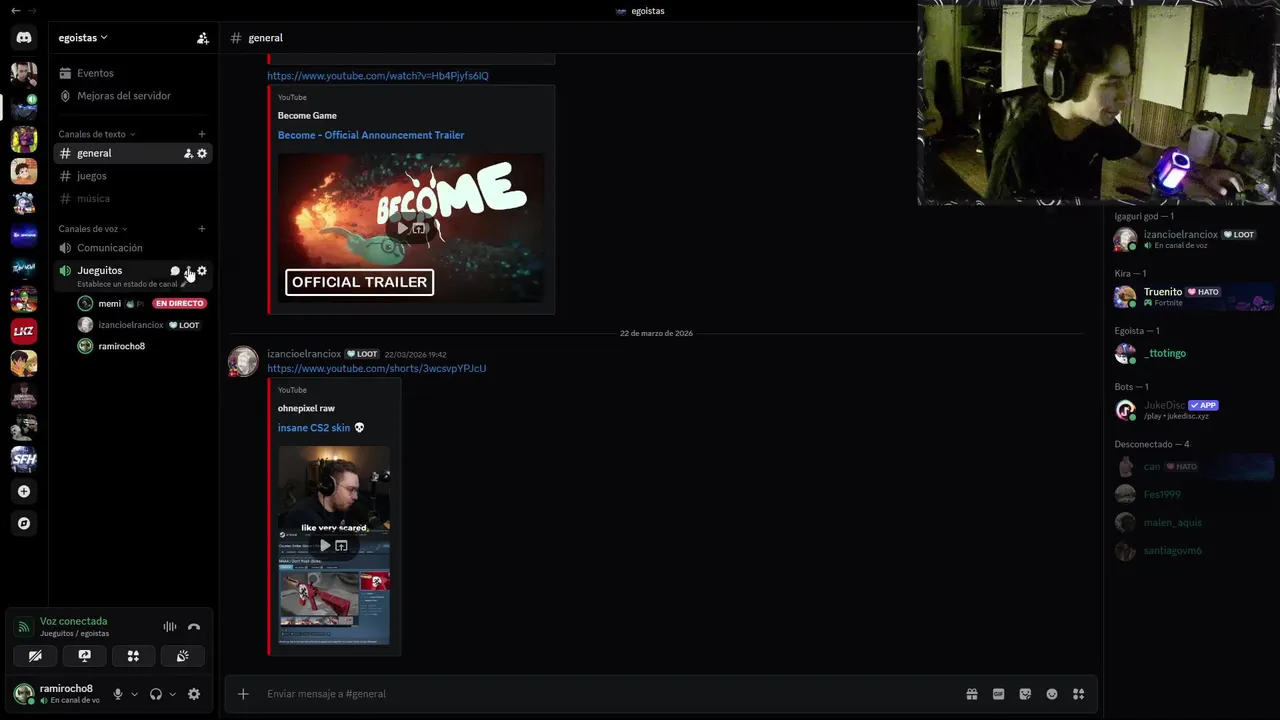
Task: Open input device options arrow beside microphone
Action: [134, 694]
